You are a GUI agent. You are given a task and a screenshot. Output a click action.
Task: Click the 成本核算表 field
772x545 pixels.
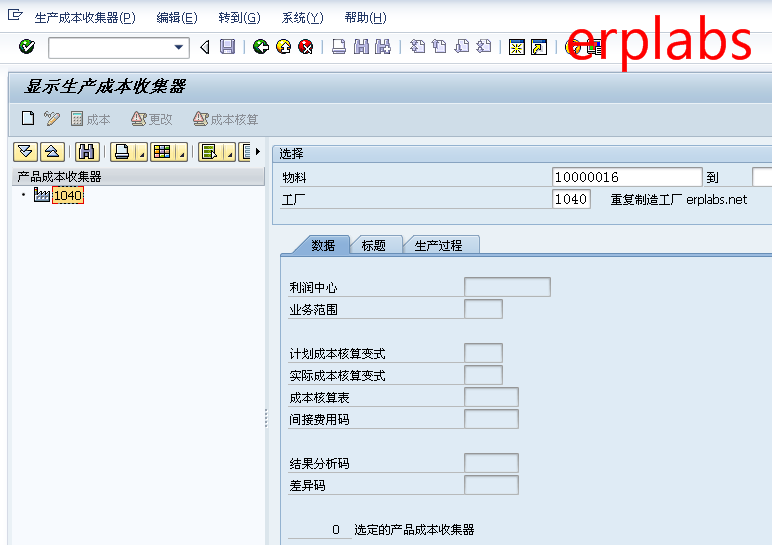click(491, 397)
